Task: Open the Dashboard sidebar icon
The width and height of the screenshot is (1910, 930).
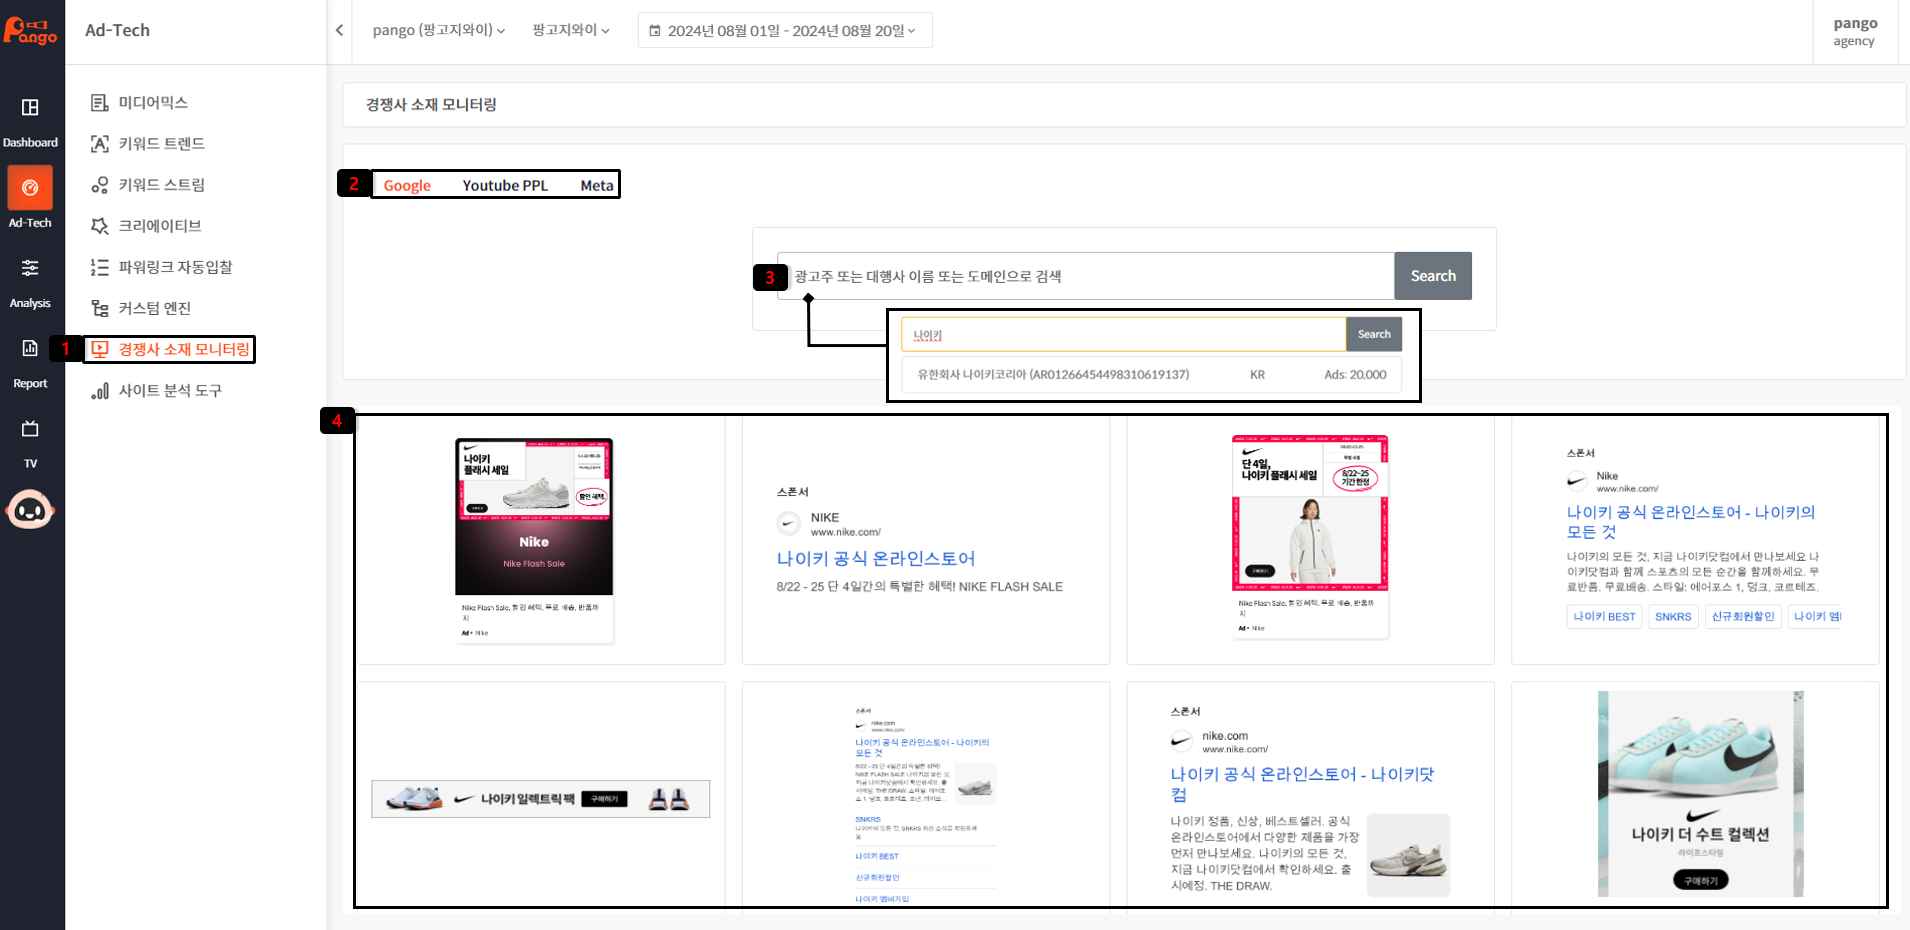Action: (30, 107)
